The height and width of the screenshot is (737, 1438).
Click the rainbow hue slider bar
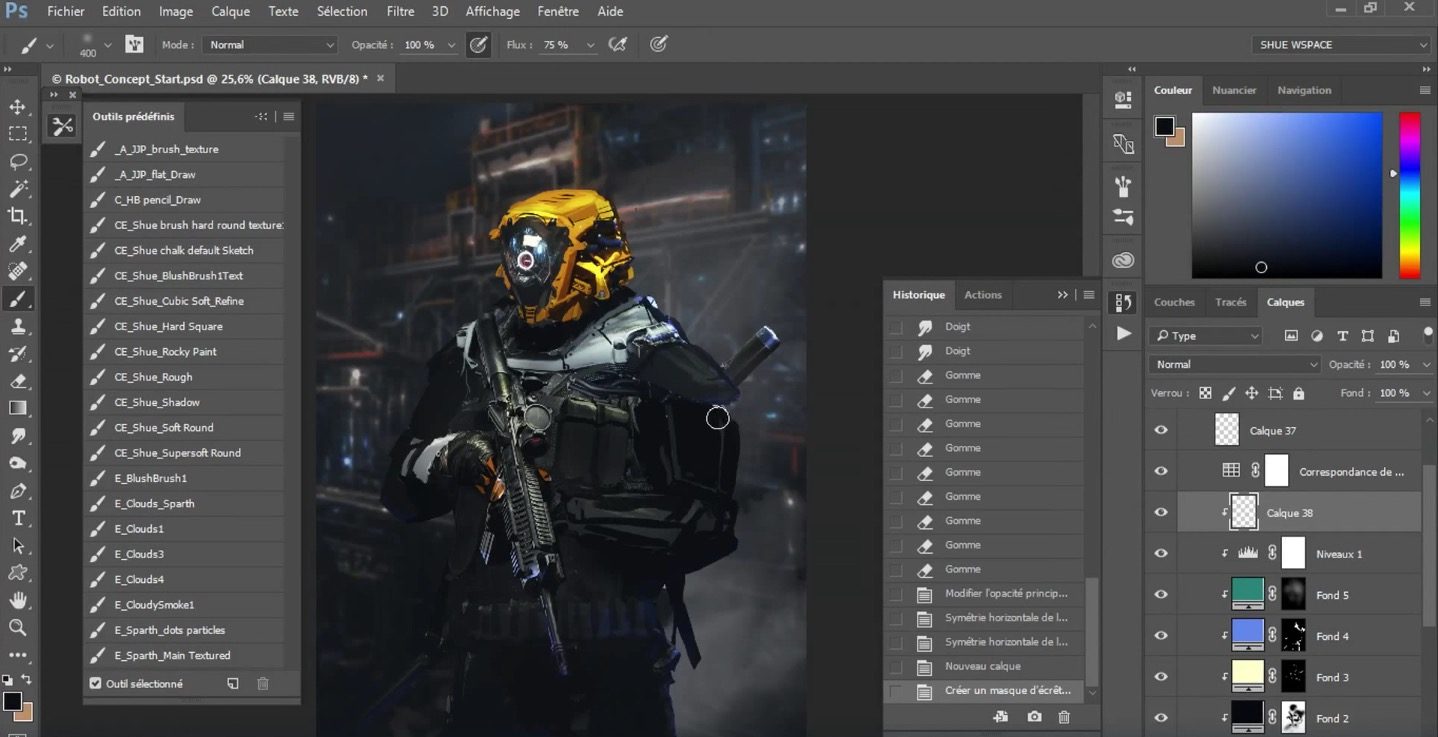point(1409,195)
